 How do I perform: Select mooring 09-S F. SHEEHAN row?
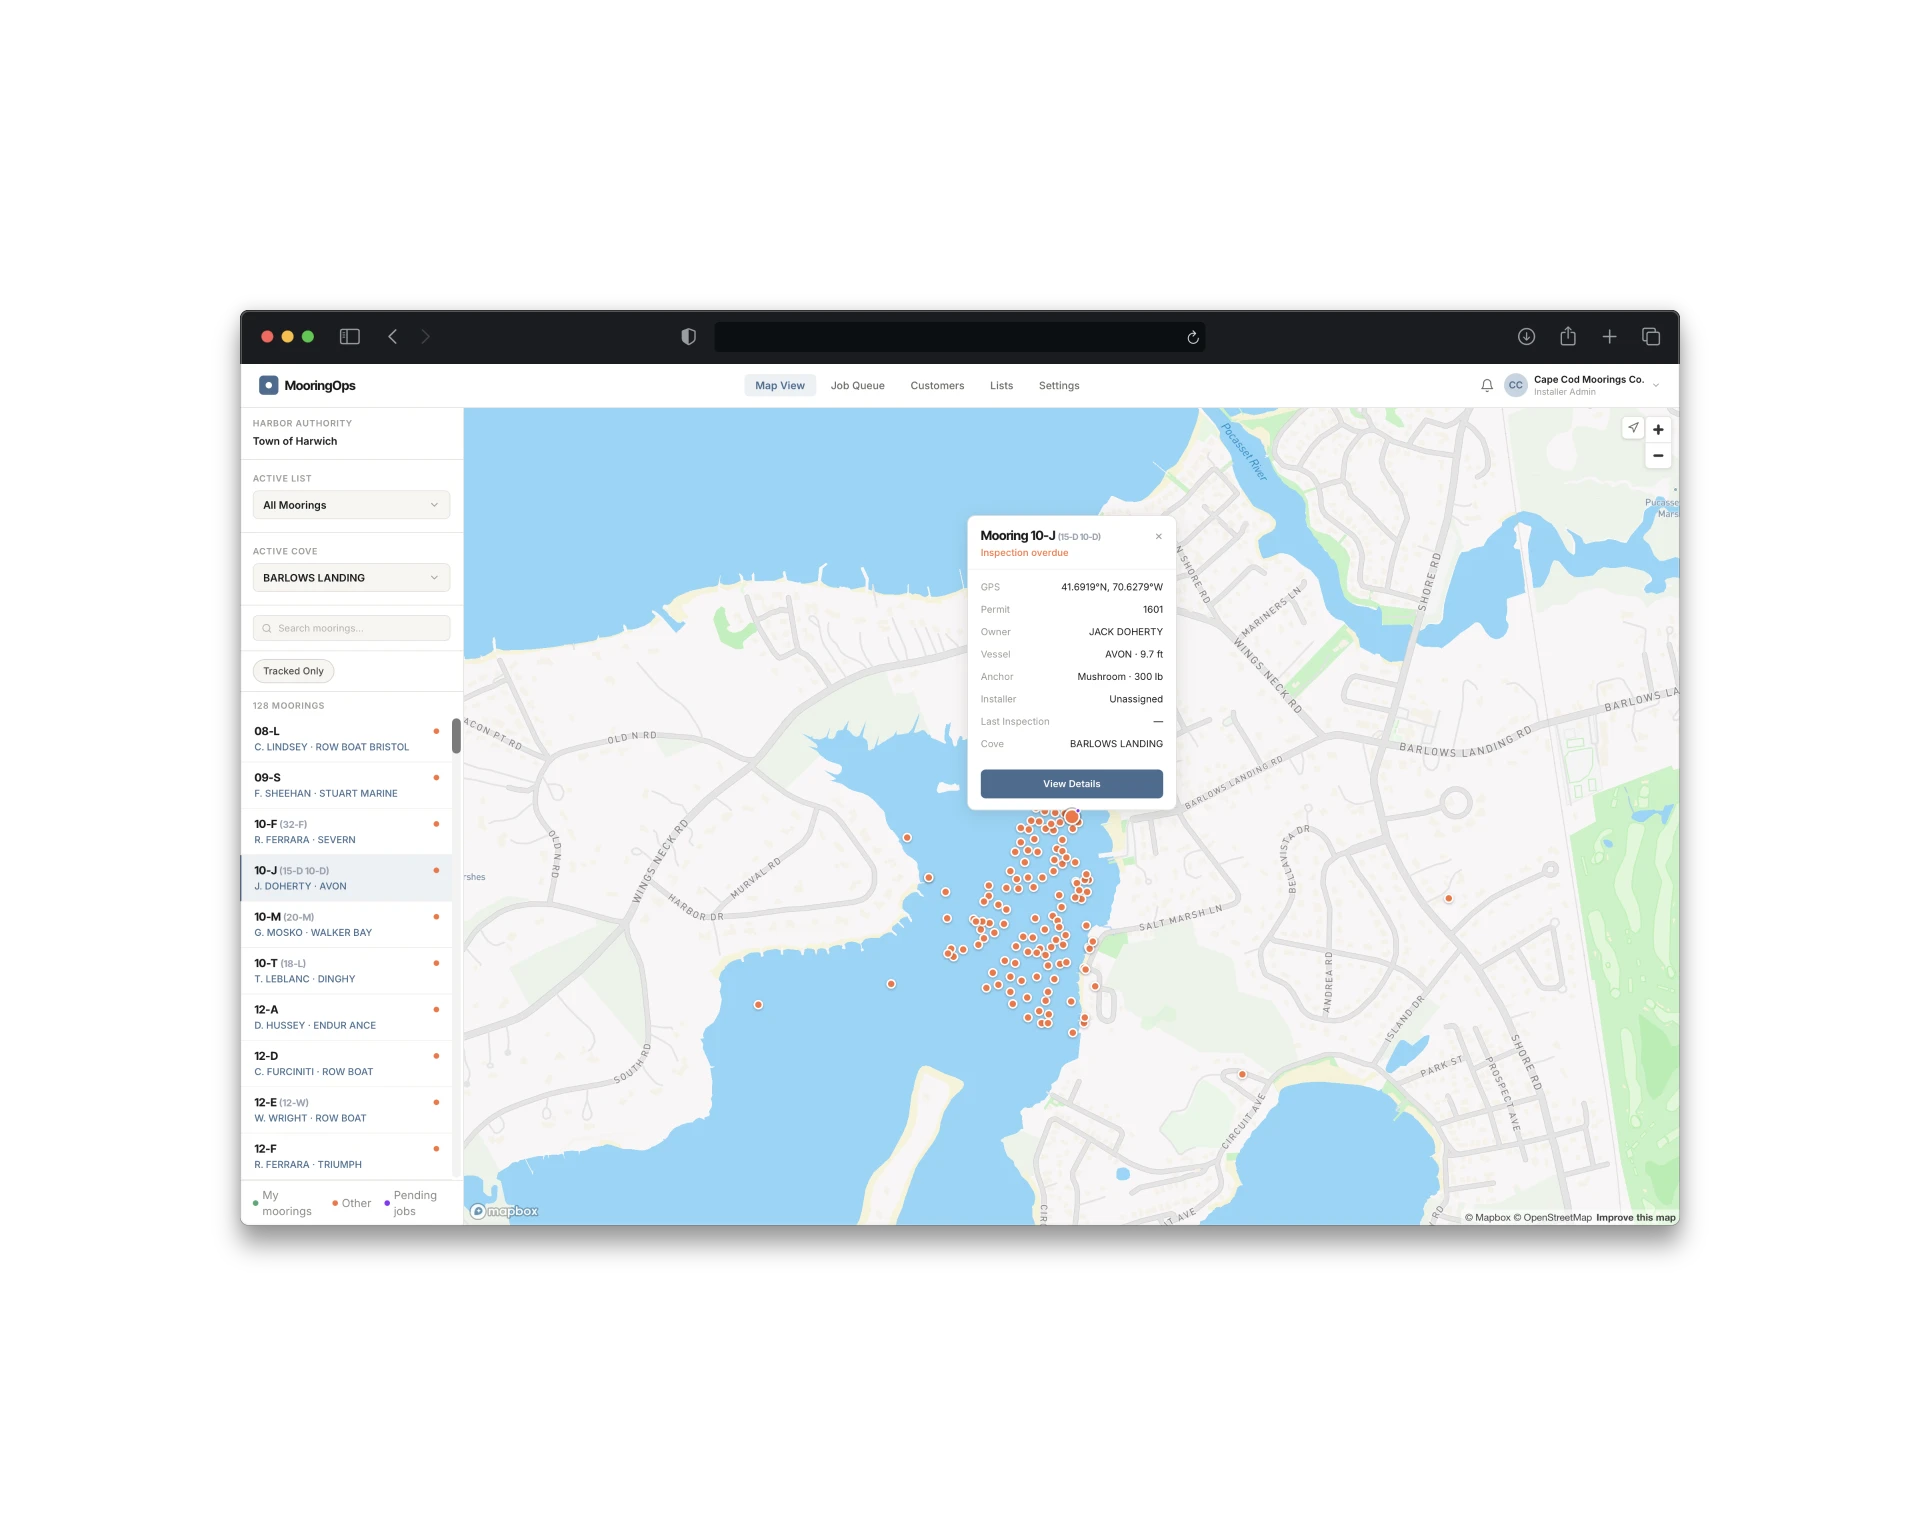tap(346, 785)
